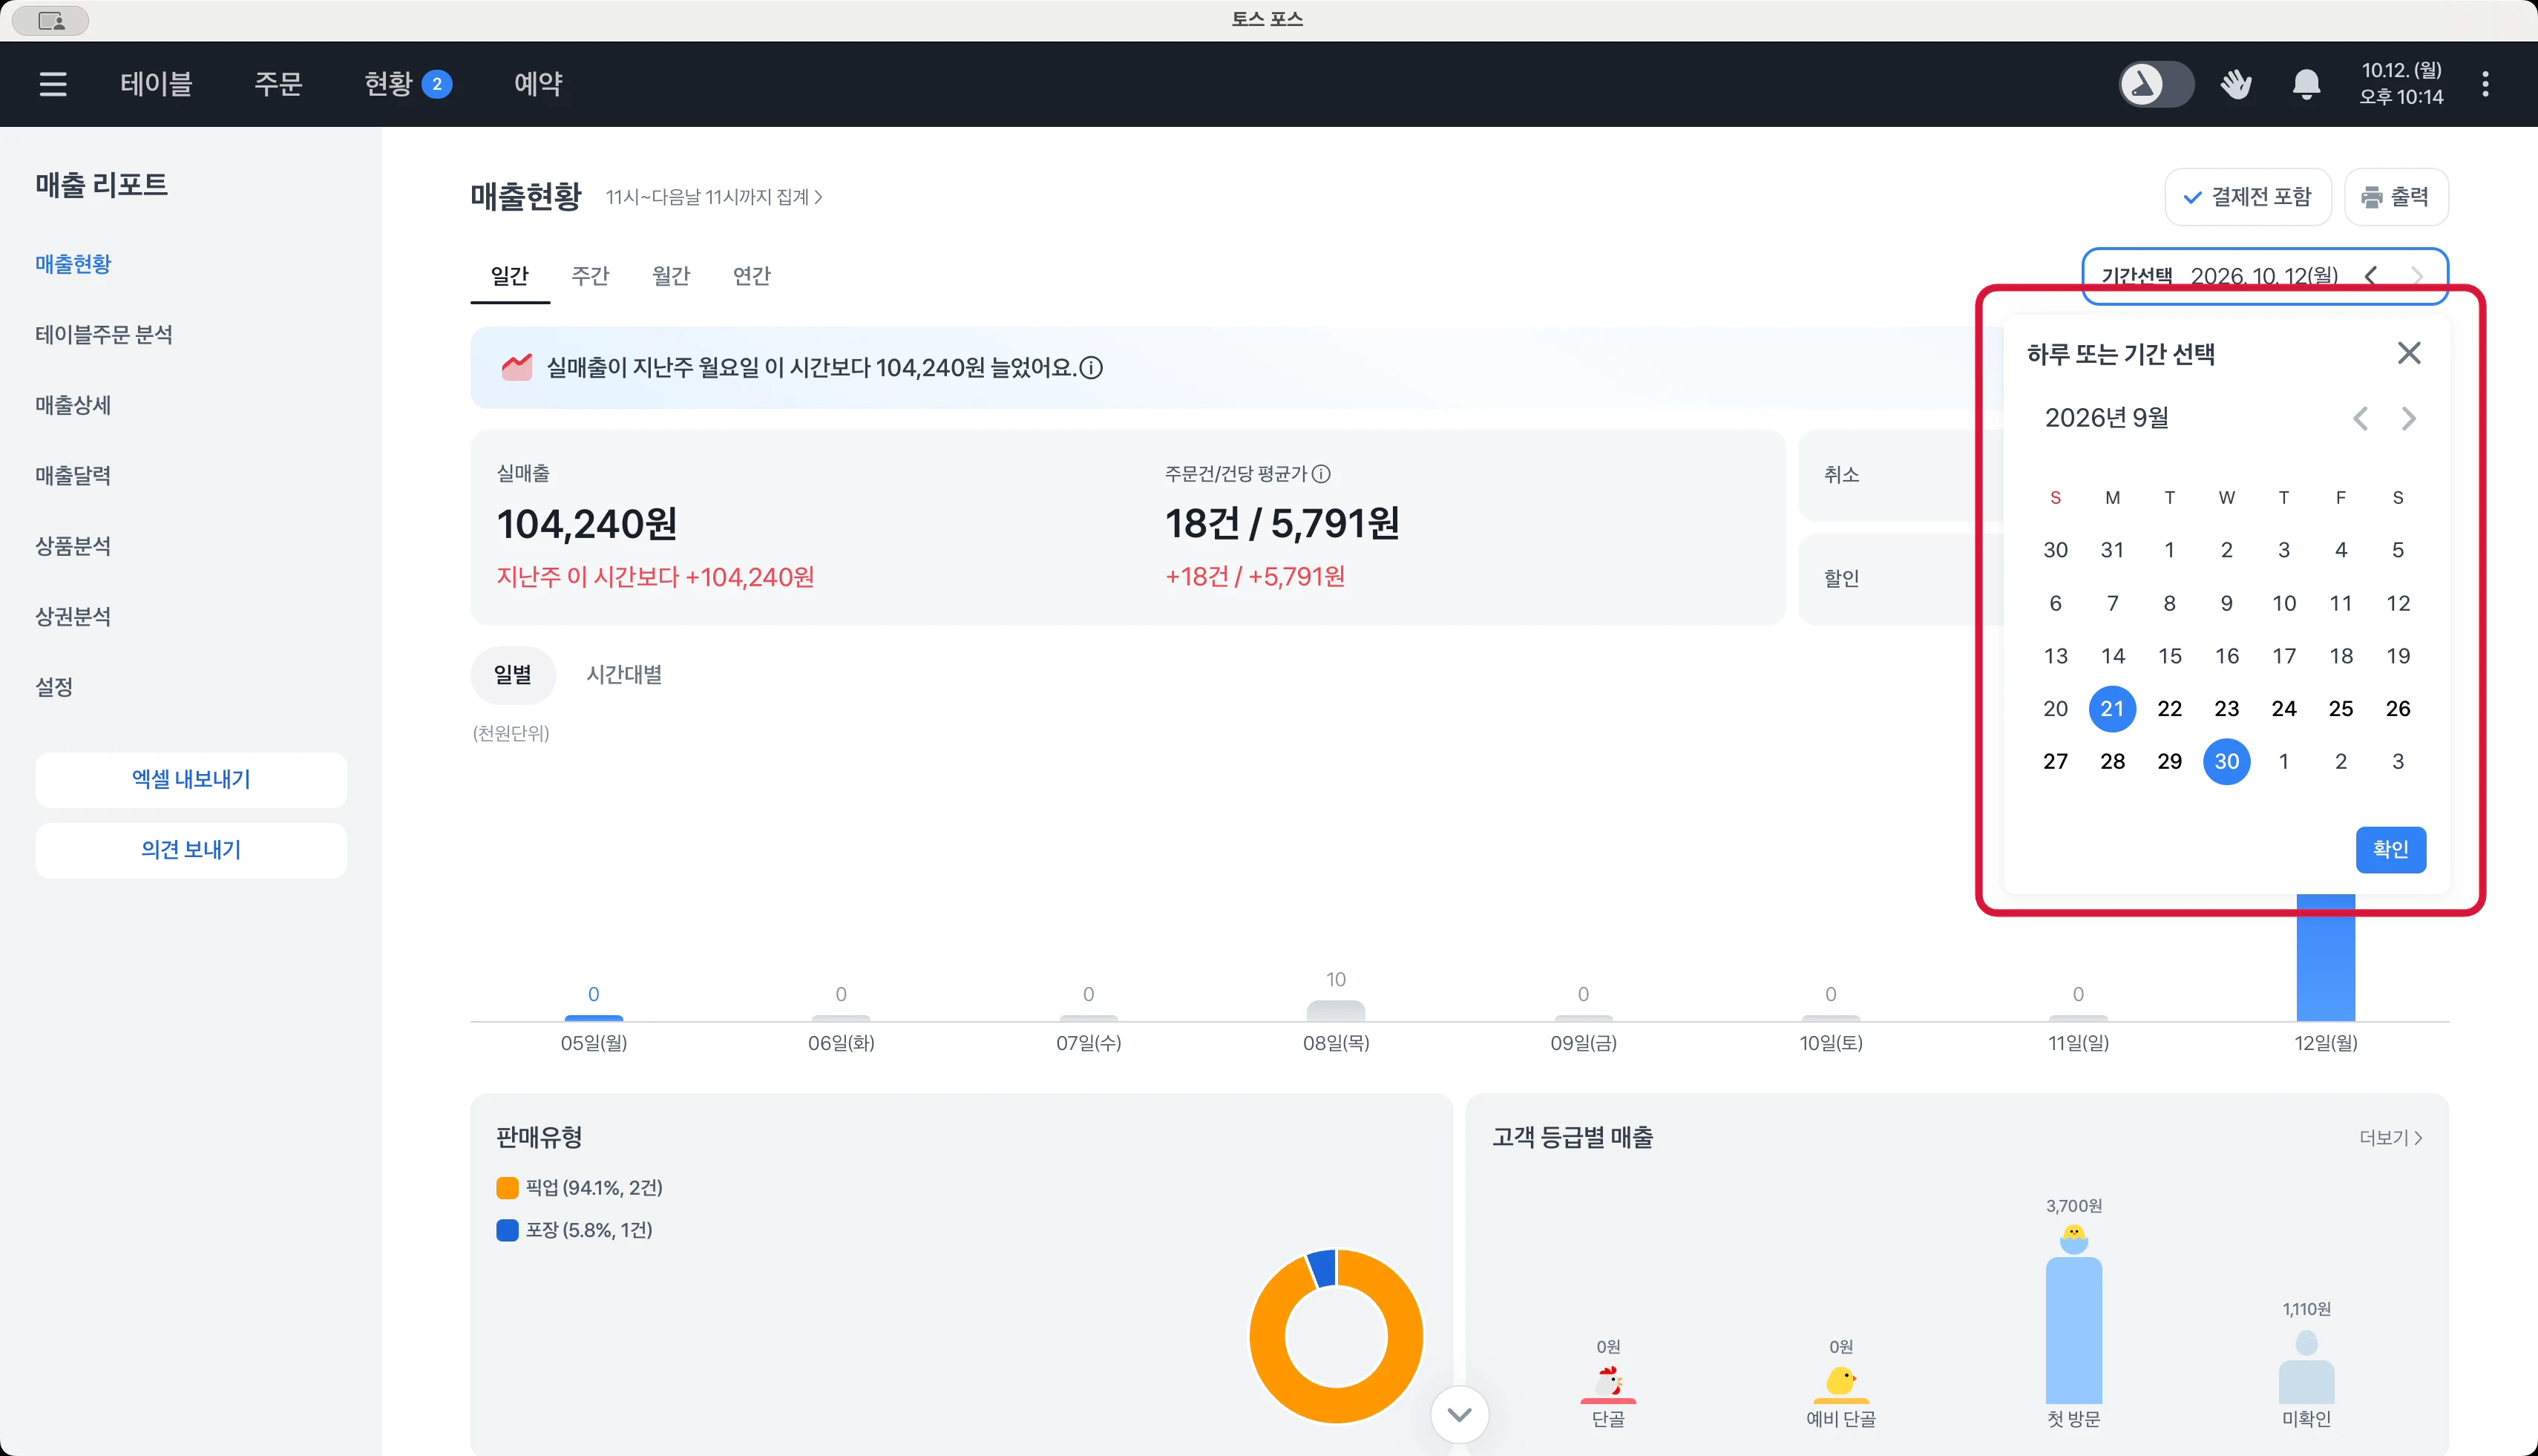This screenshot has height=1456, width=2538.
Task: Open the hamburger menu
Action: [53, 84]
